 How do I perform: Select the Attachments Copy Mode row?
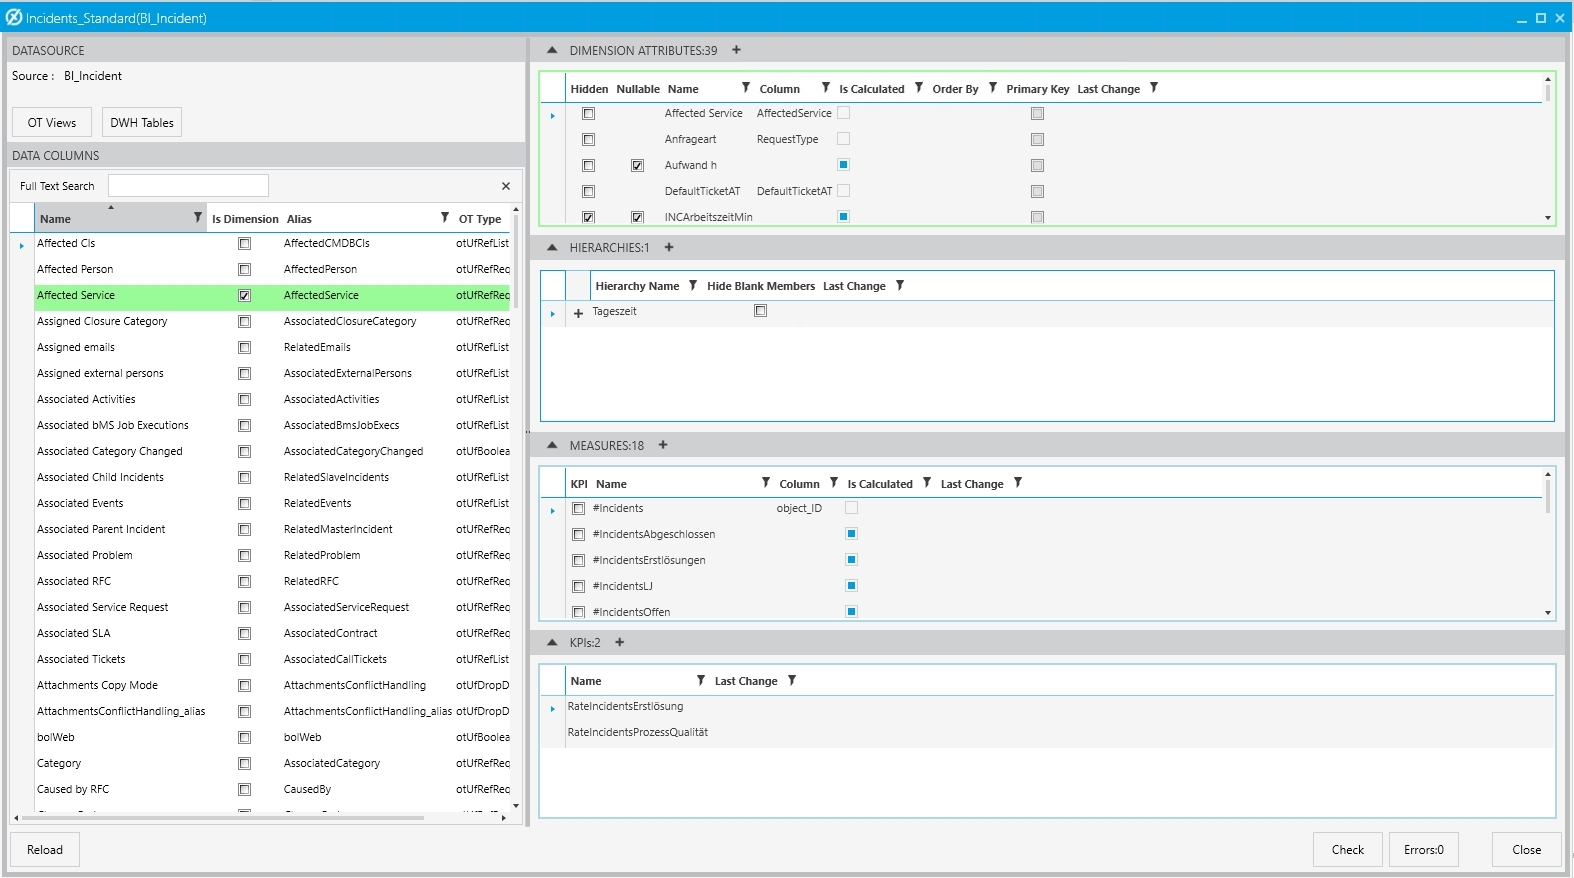272,685
